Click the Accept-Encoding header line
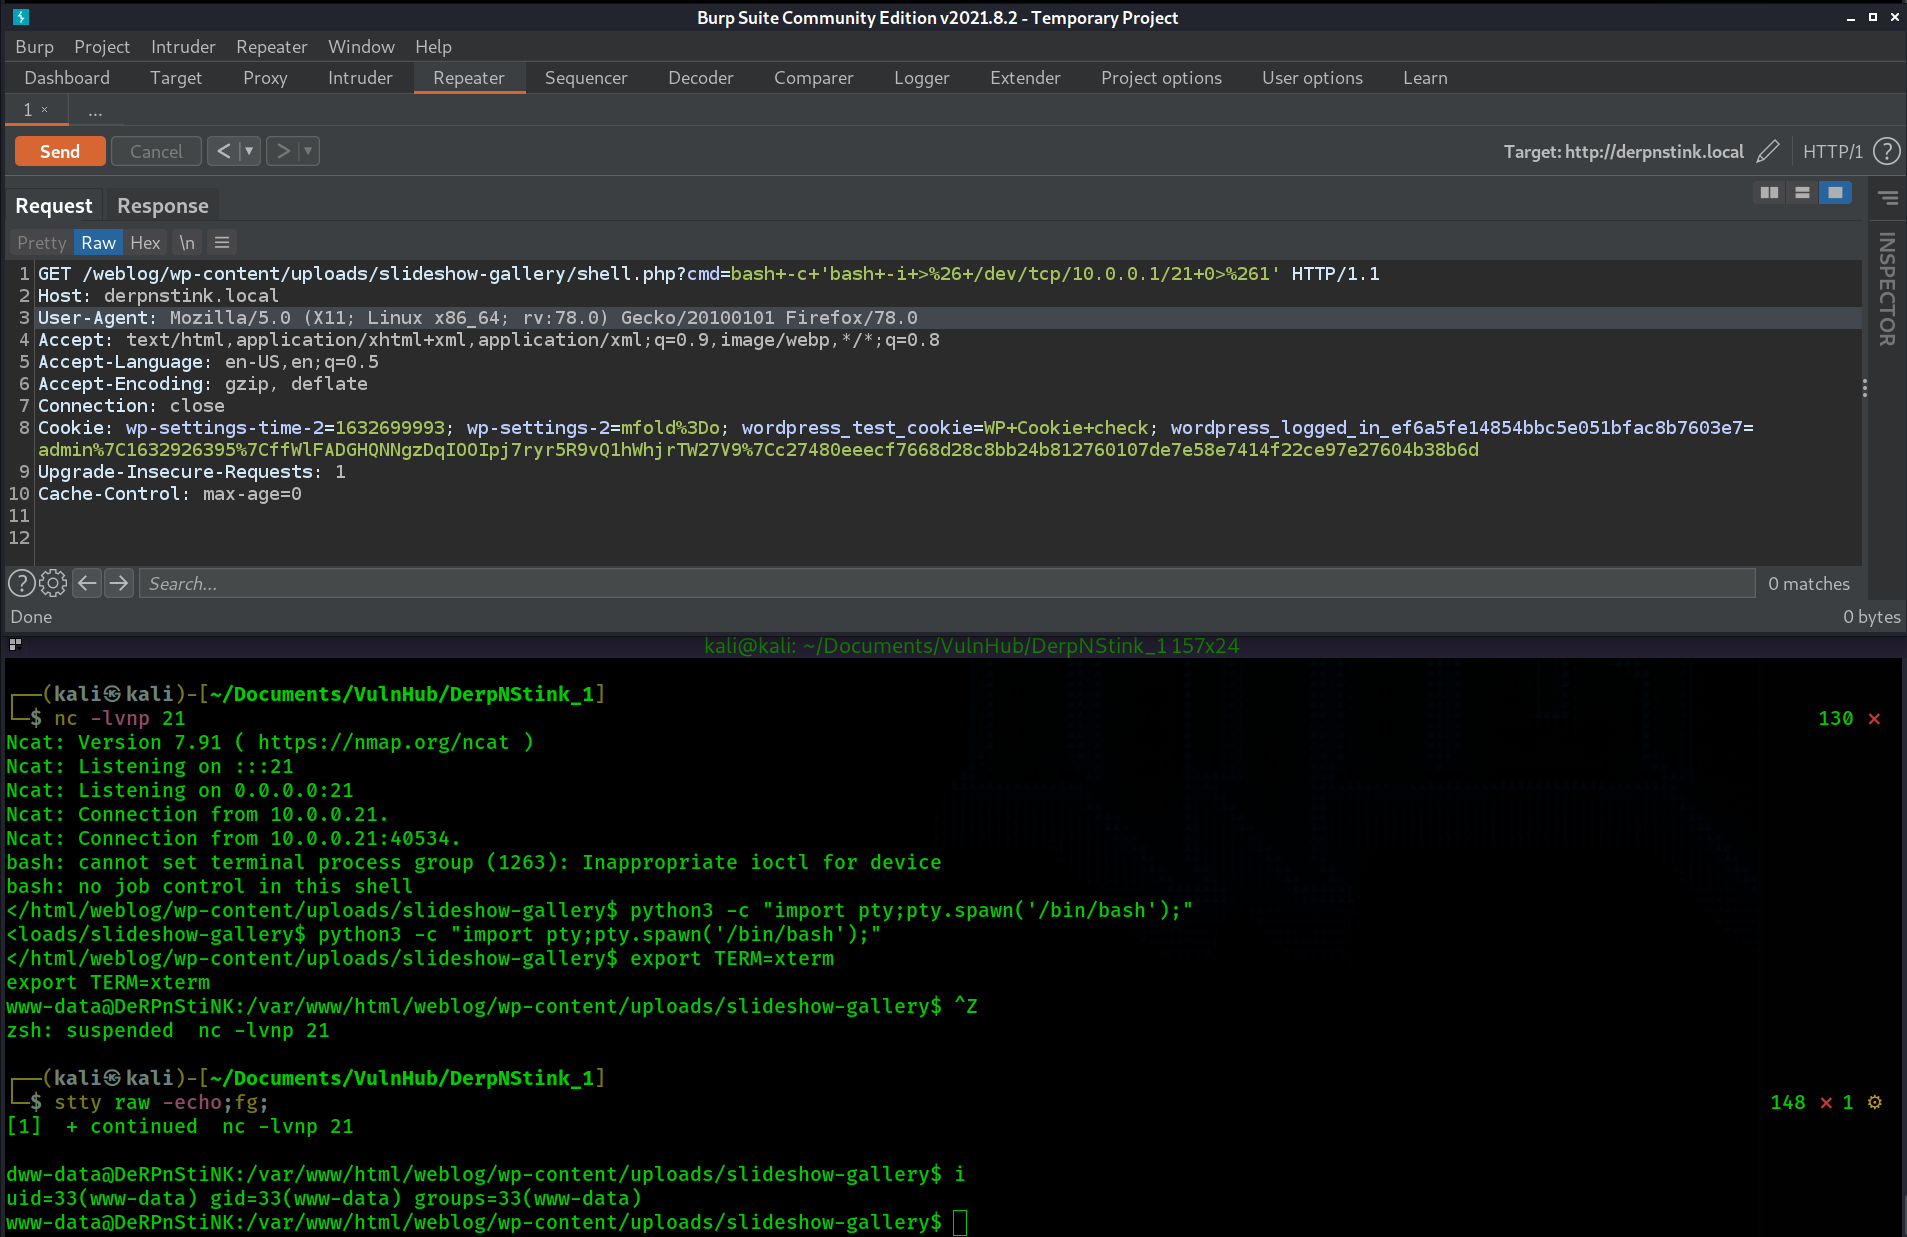 tap(203, 383)
